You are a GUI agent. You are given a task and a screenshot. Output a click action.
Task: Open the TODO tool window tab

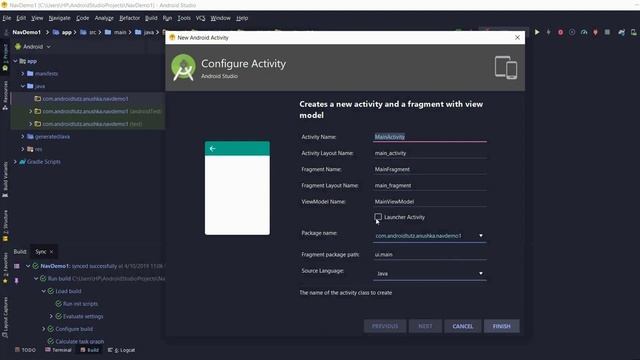click(25, 350)
